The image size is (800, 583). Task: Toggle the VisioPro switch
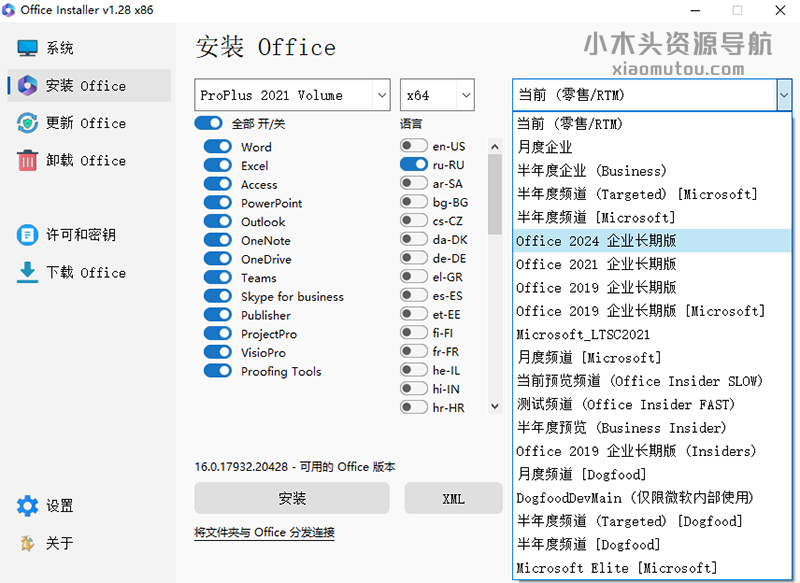218,352
